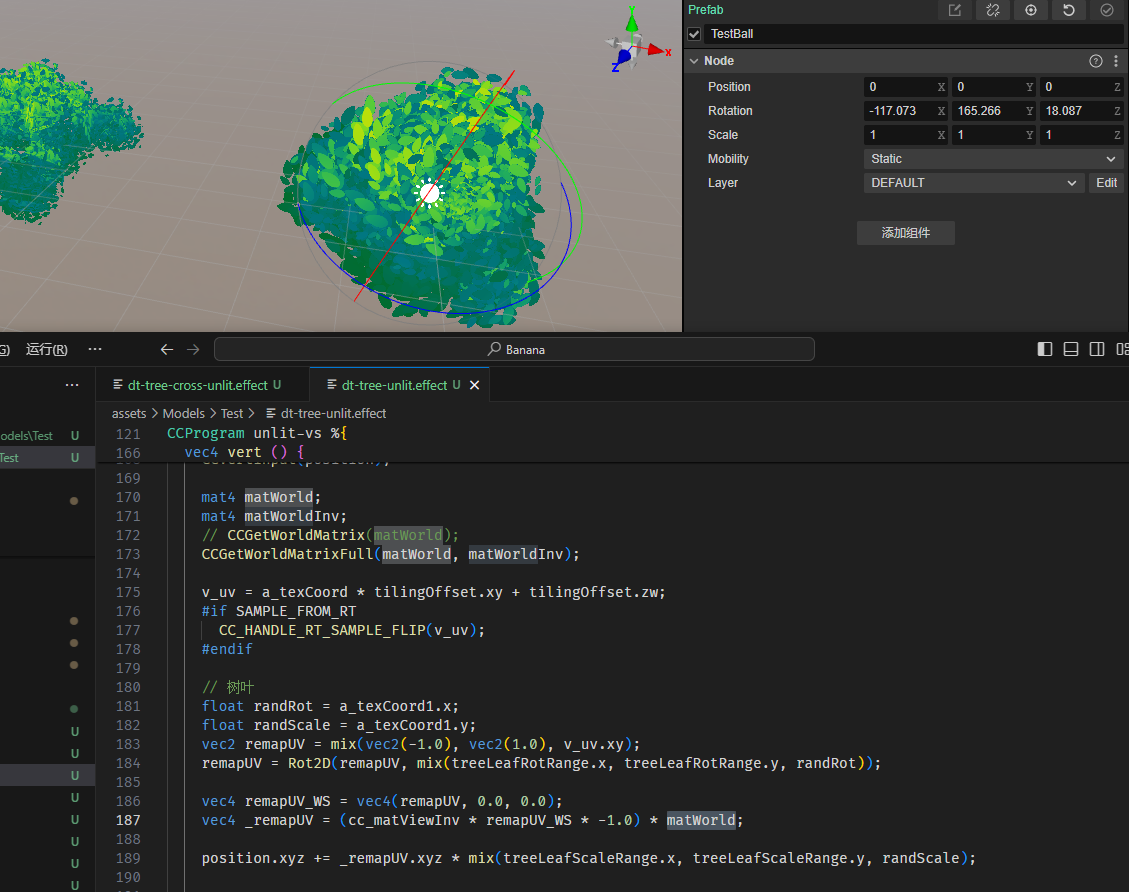Apply prefab changes with the checkmark icon
This screenshot has height=892, width=1129.
click(1106, 10)
